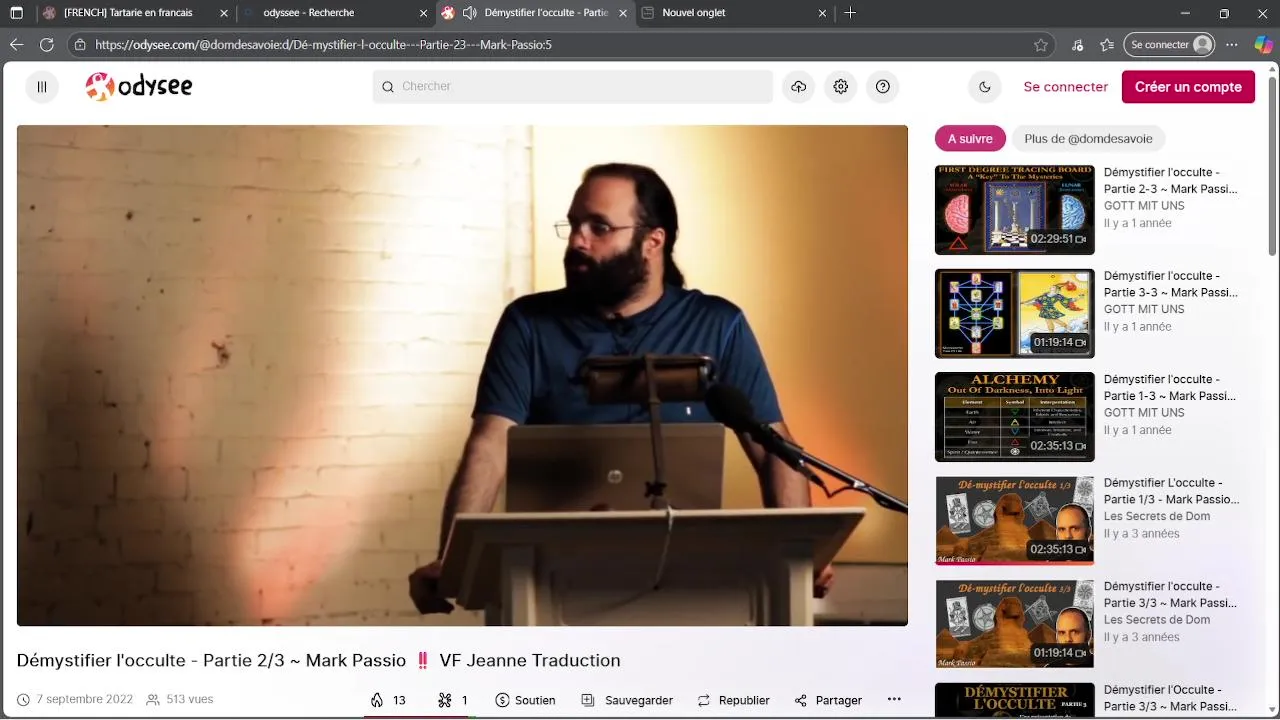Open Les Secrets de Dom channel under Partie 3/3
The image size is (1280, 720).
1157,620
